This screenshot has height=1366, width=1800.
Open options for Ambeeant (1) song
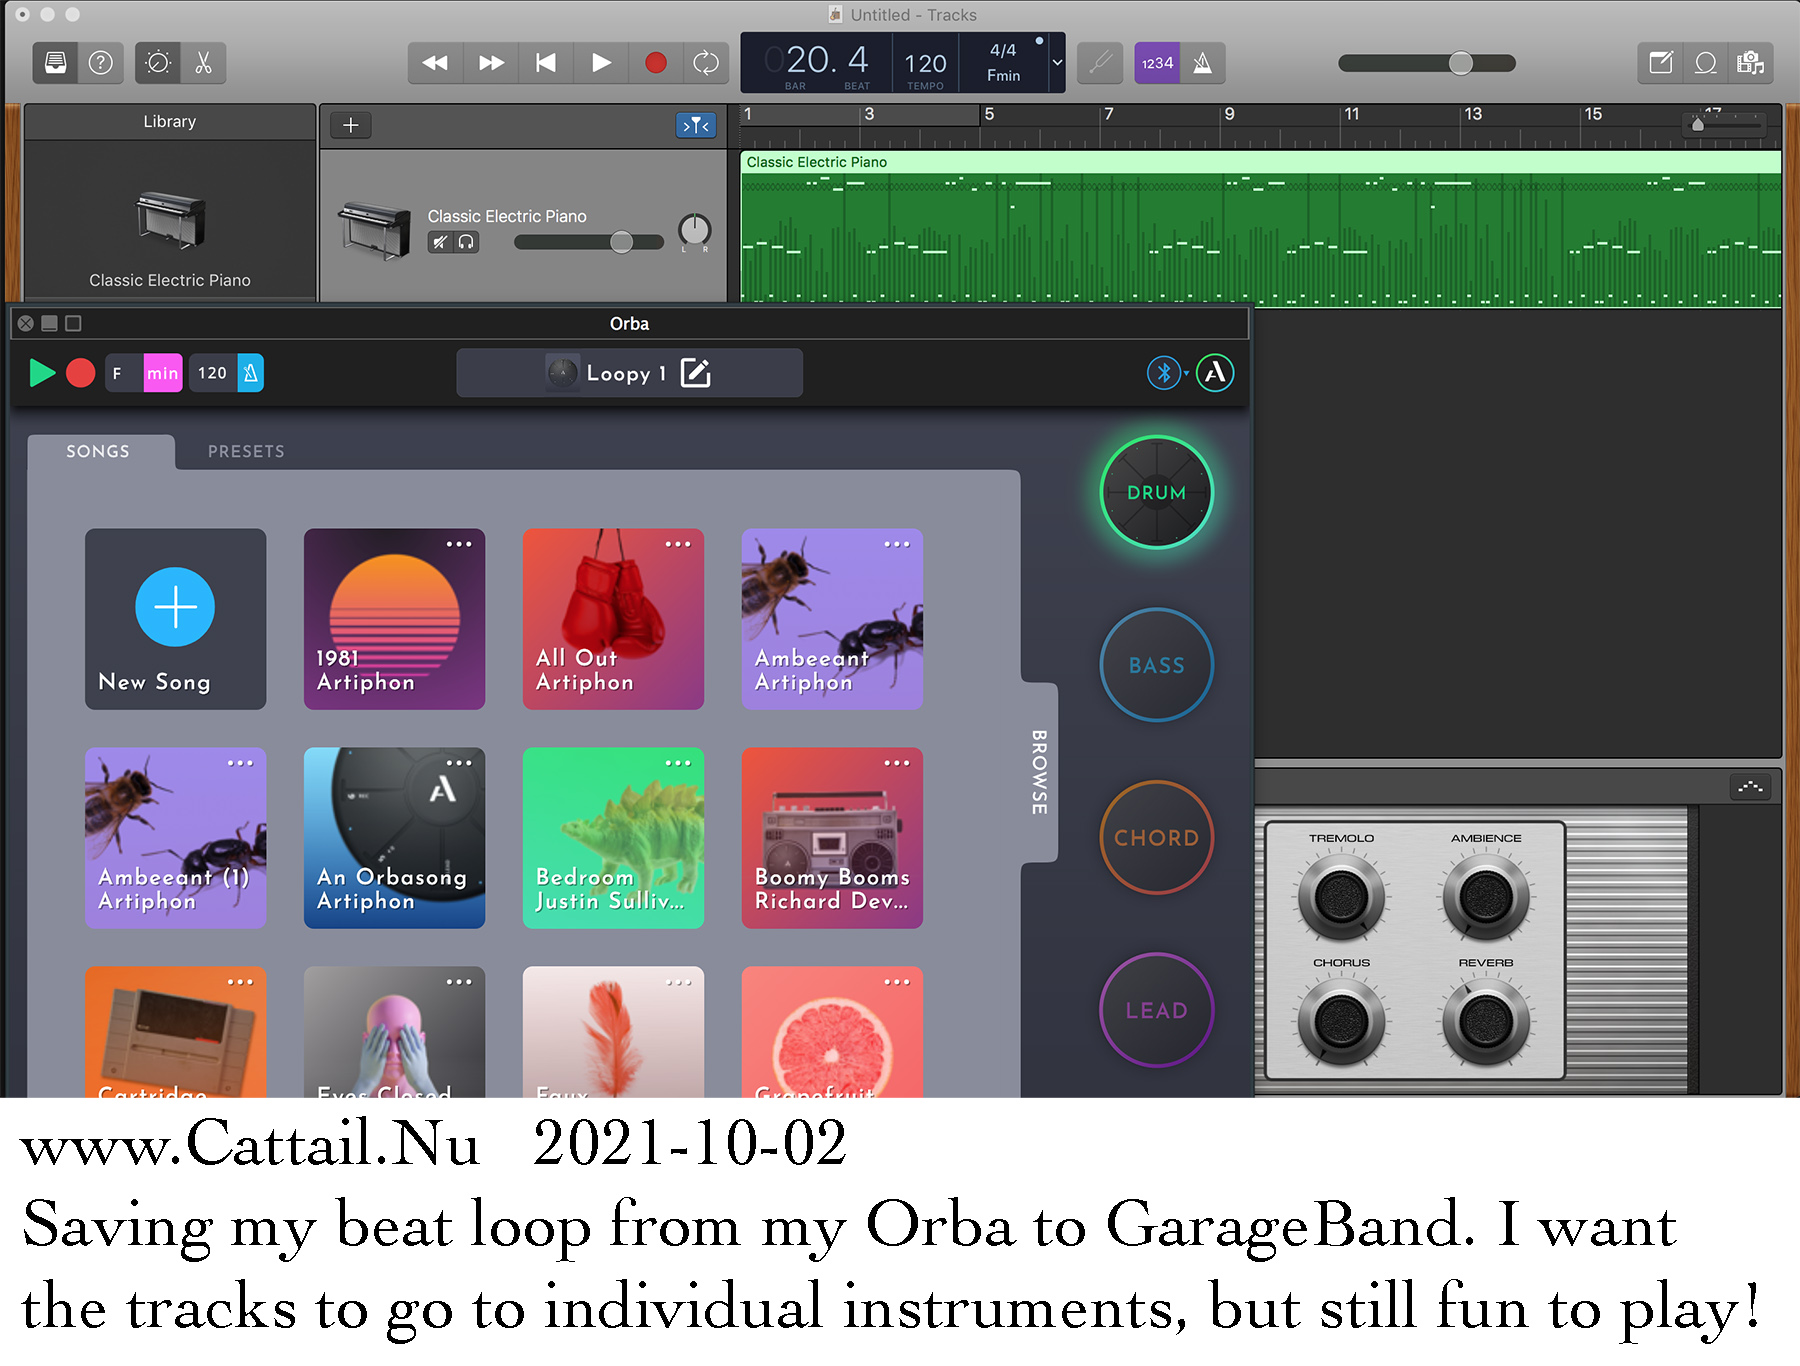(x=240, y=763)
